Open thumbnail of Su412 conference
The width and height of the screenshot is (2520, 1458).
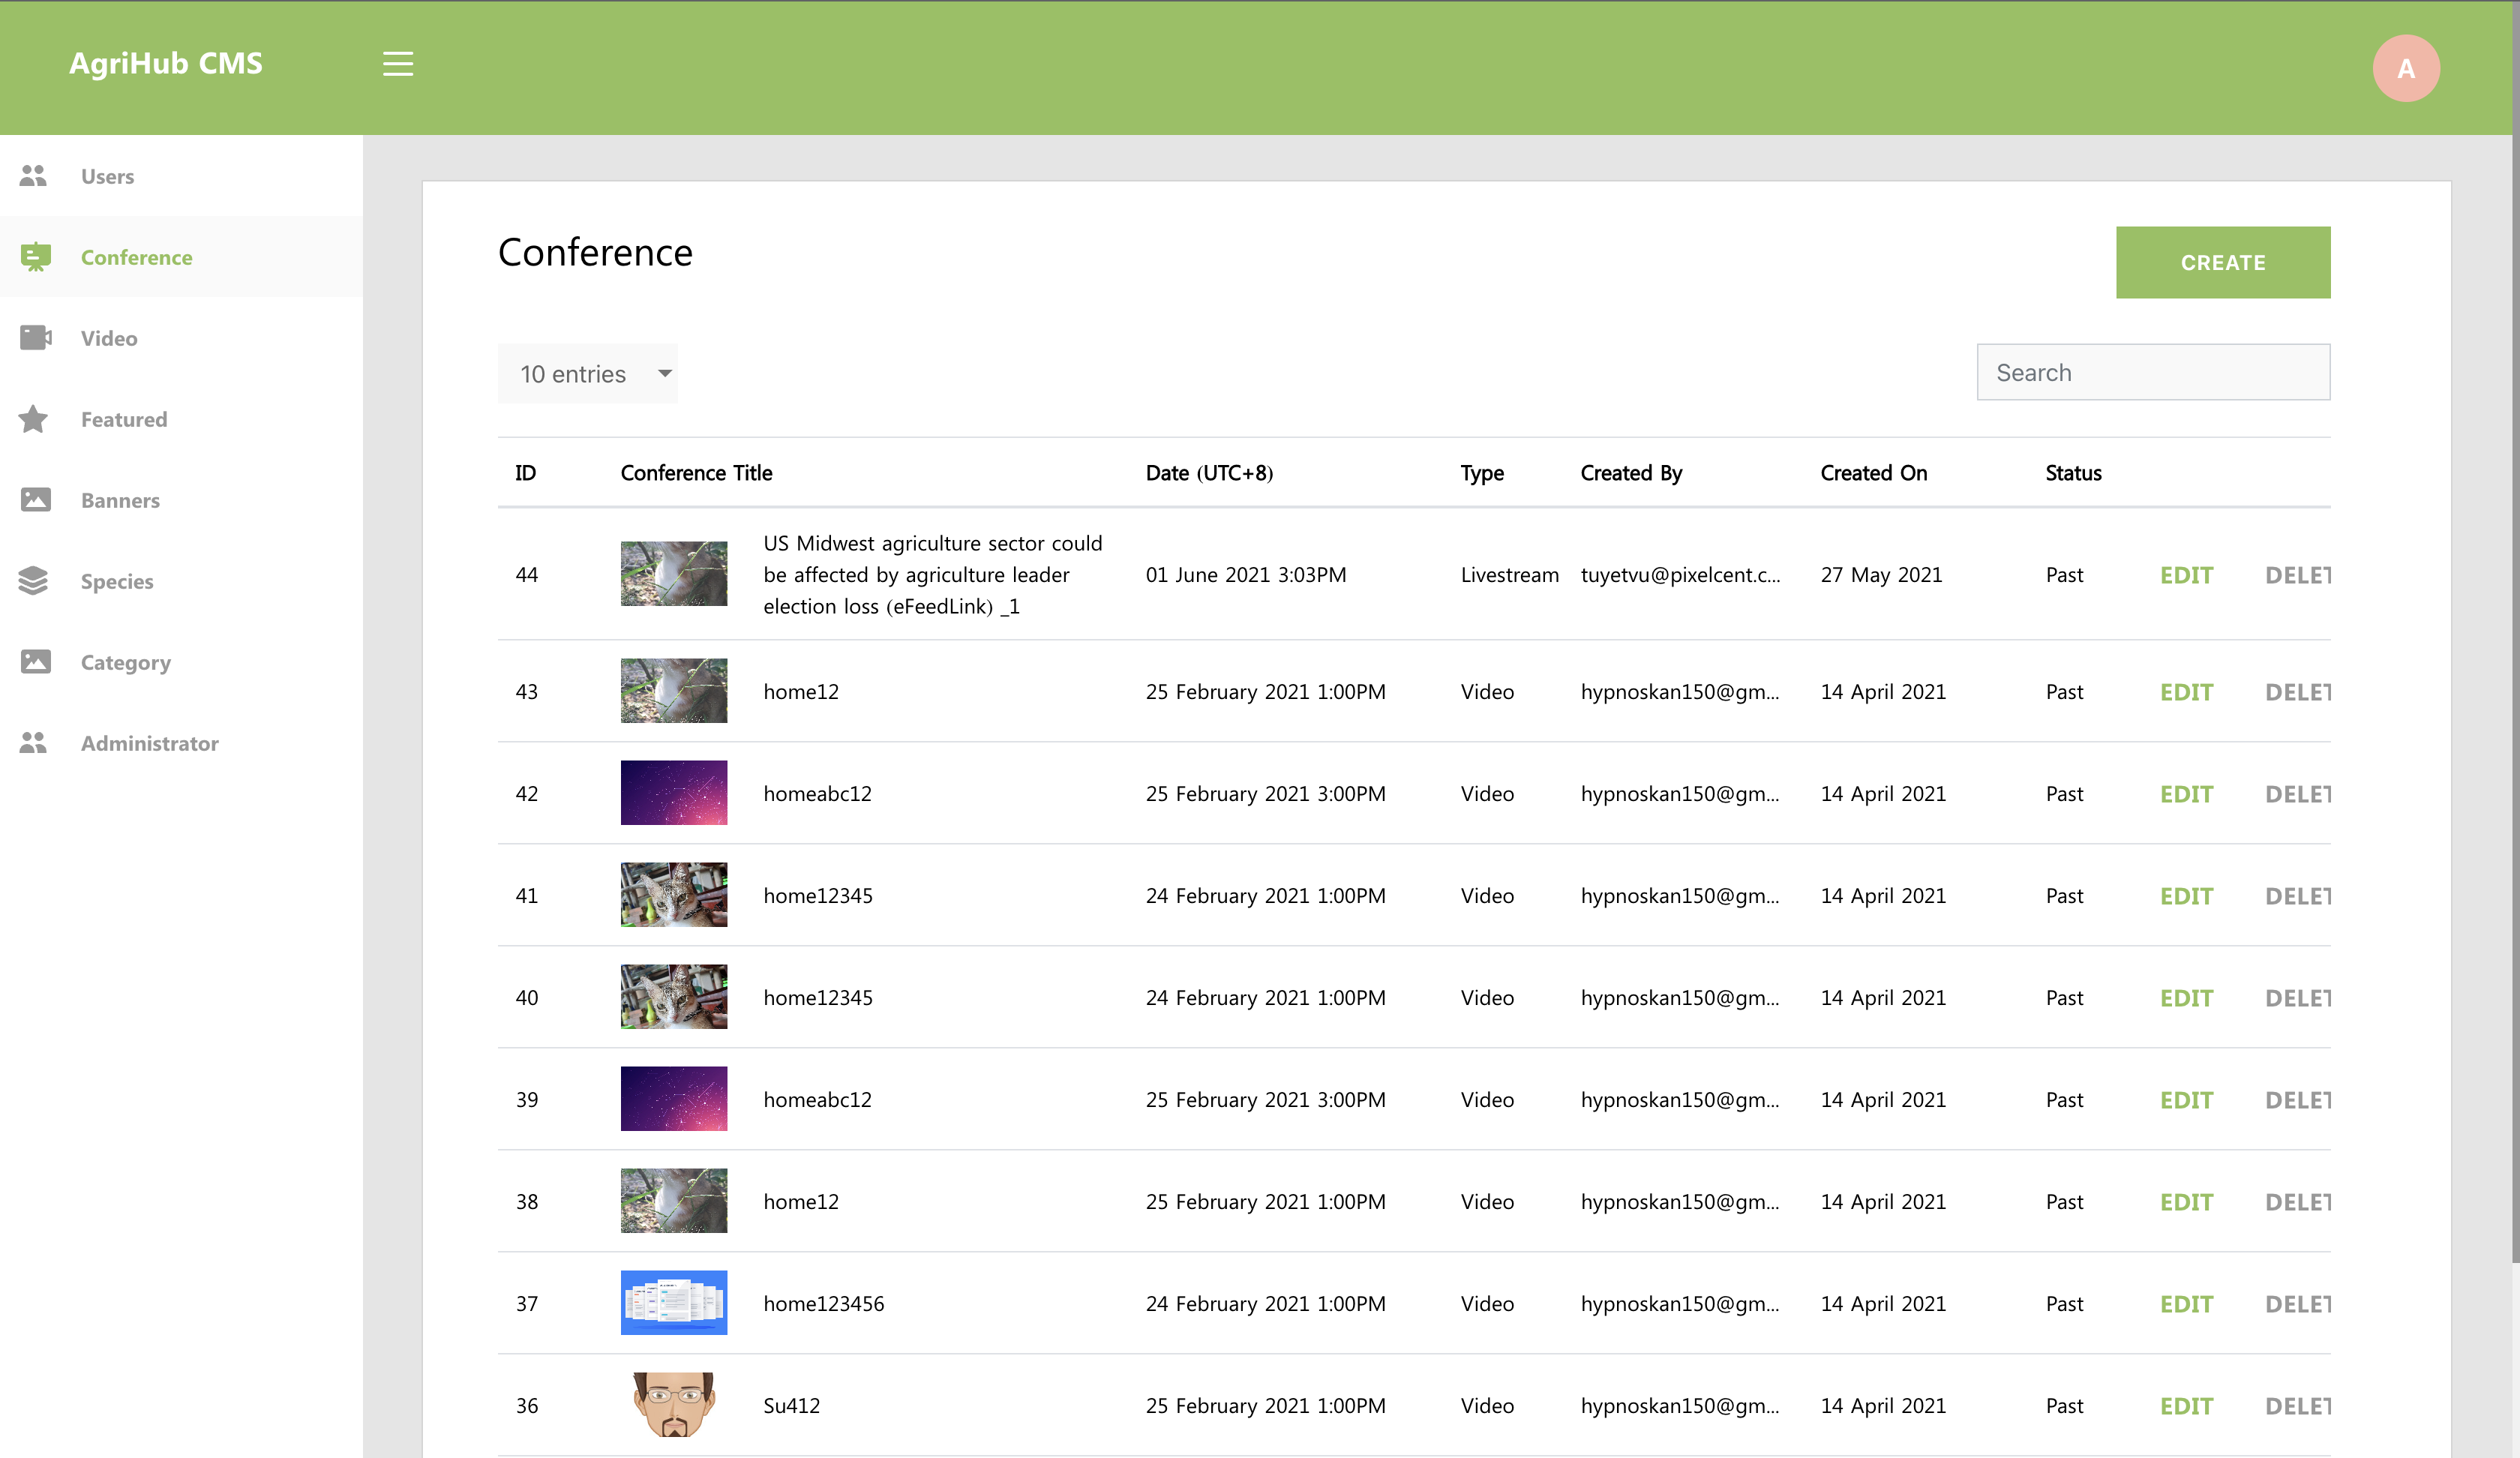pyautogui.click(x=673, y=1405)
